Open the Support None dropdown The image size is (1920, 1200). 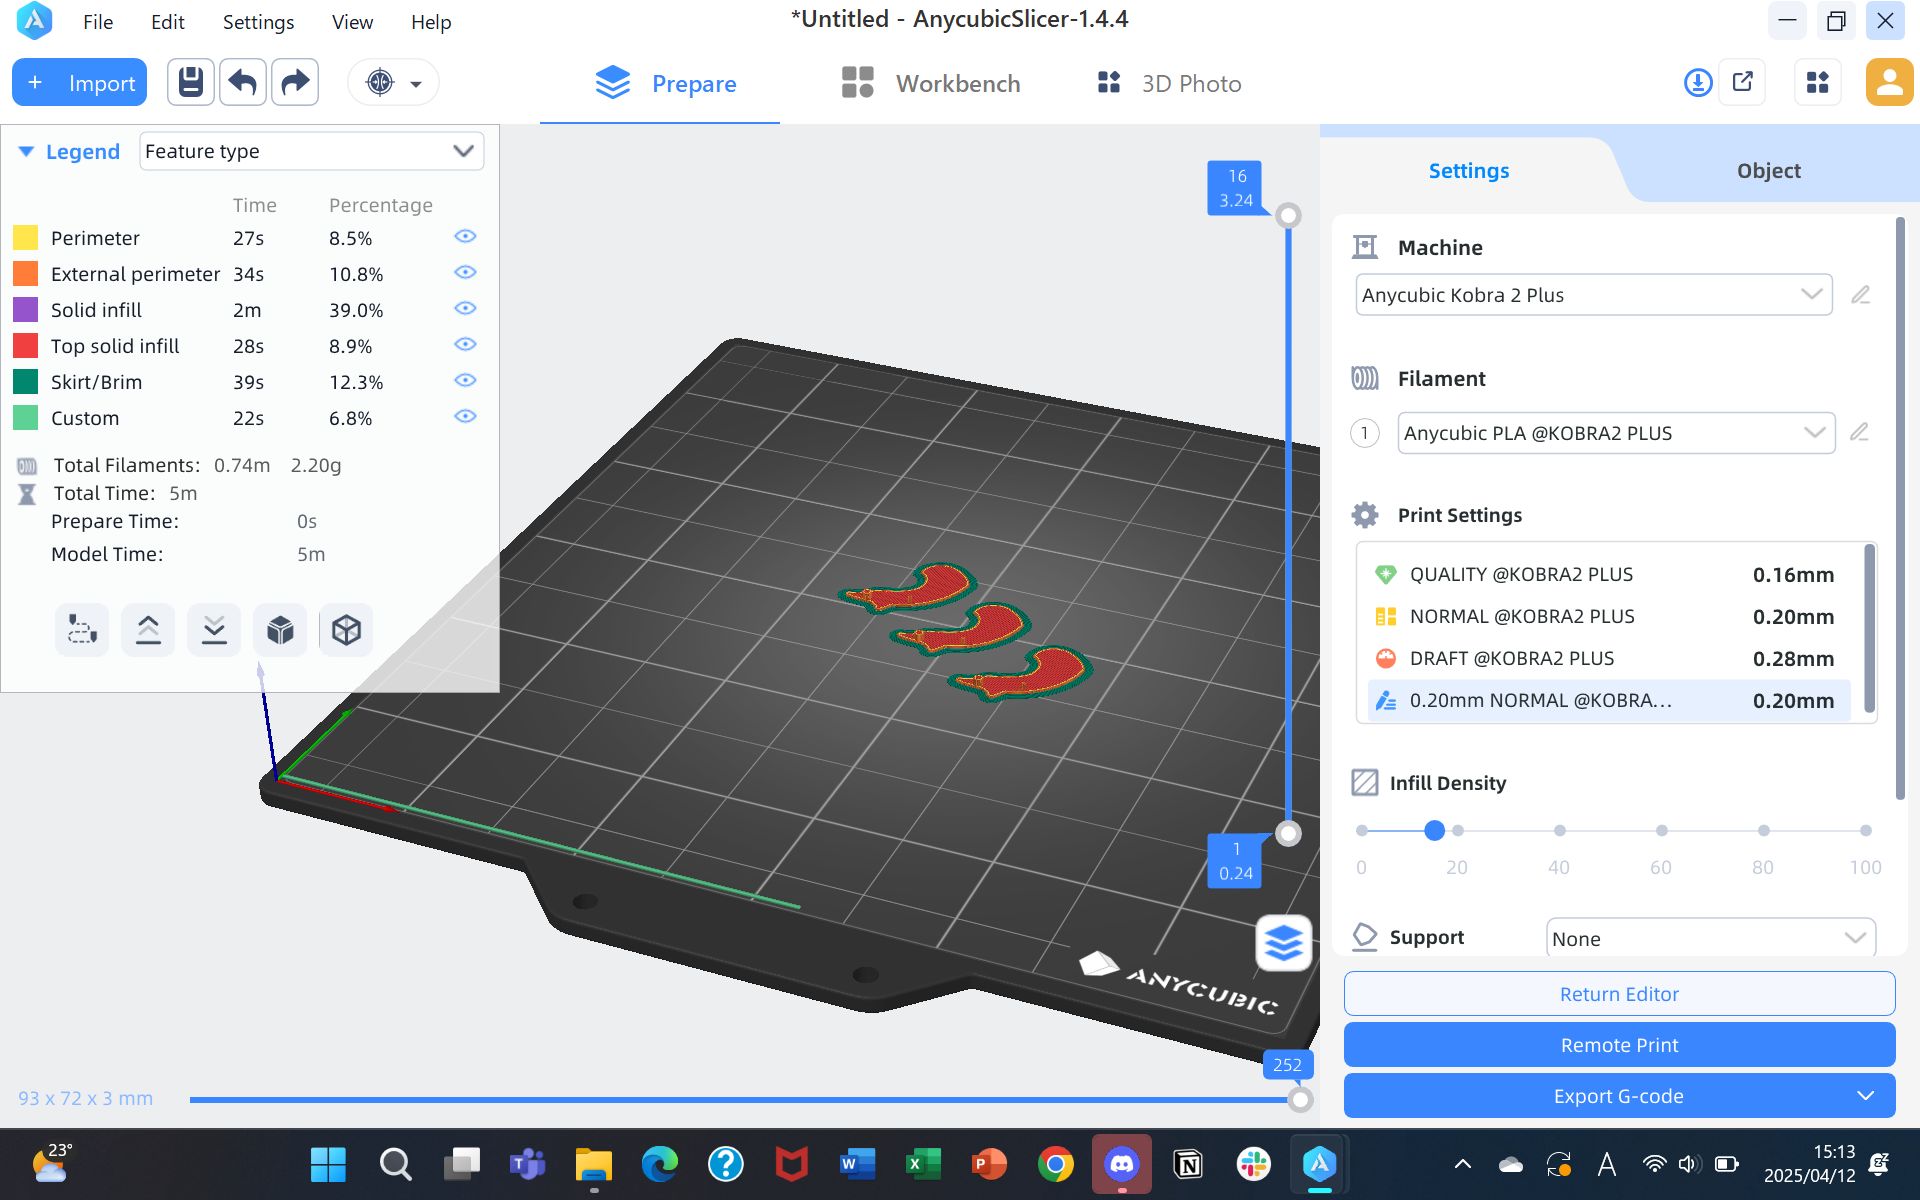[1710, 938]
